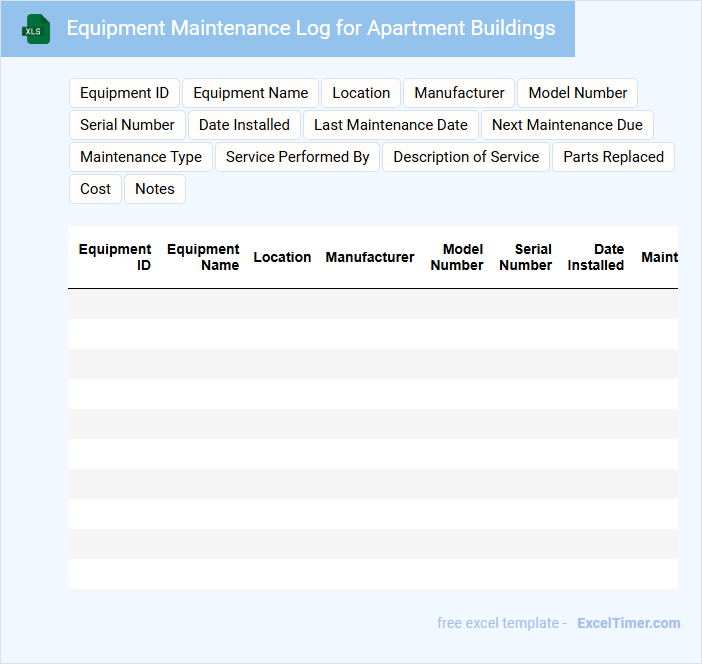The image size is (702, 664).
Task: Select the Cost tag
Action: [95, 189]
